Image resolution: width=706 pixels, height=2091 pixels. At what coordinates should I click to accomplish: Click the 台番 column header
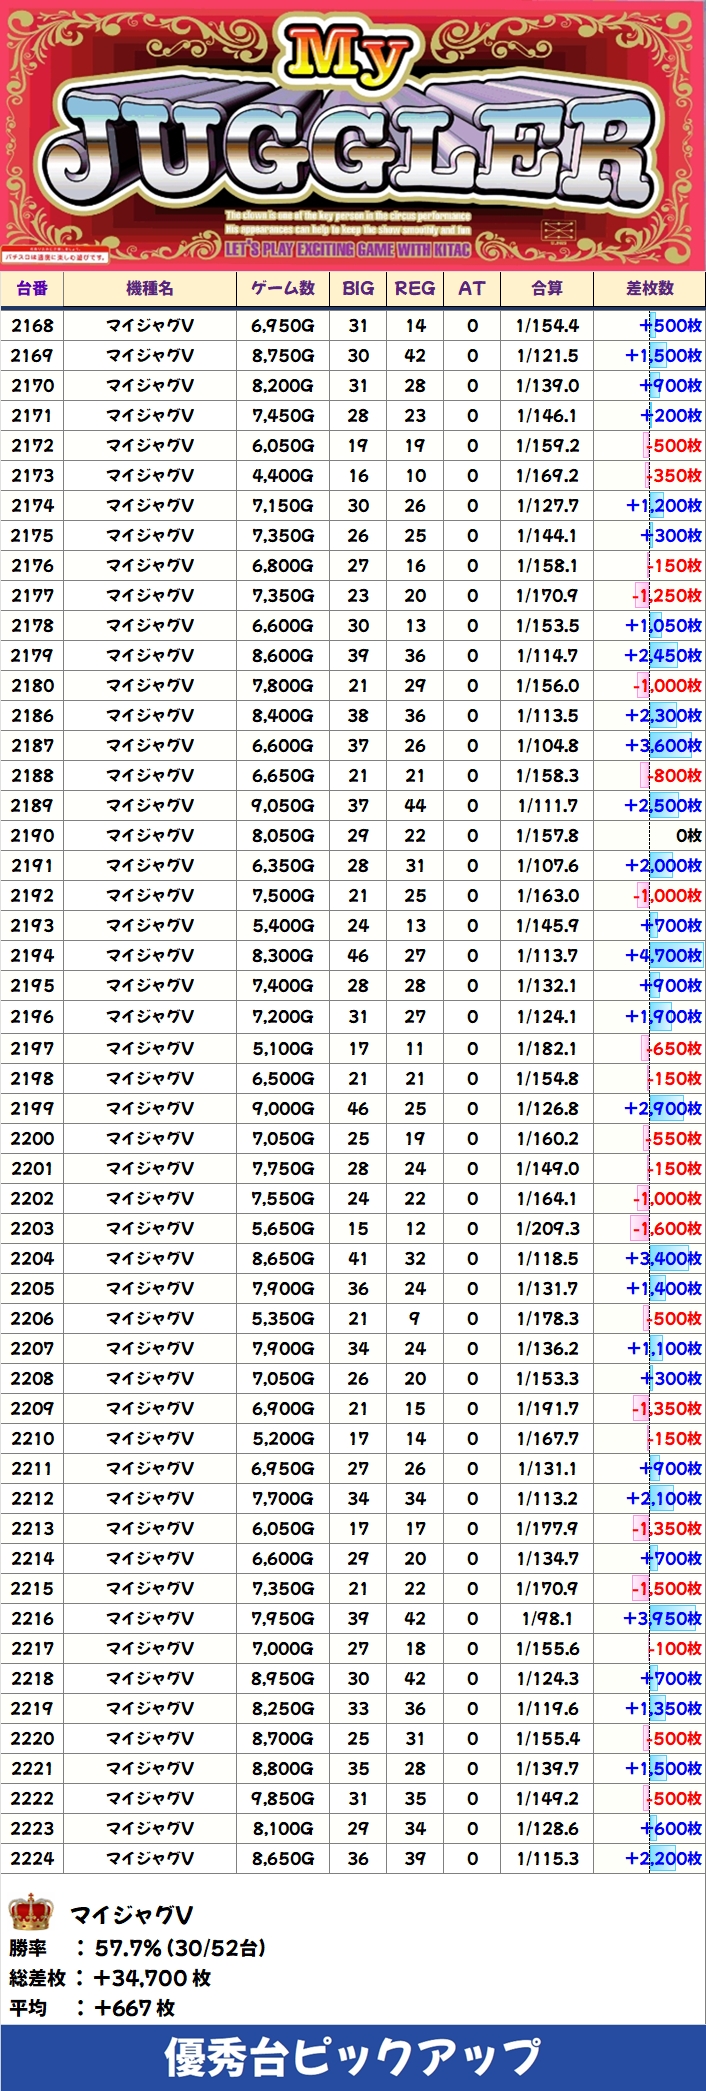point(32,288)
